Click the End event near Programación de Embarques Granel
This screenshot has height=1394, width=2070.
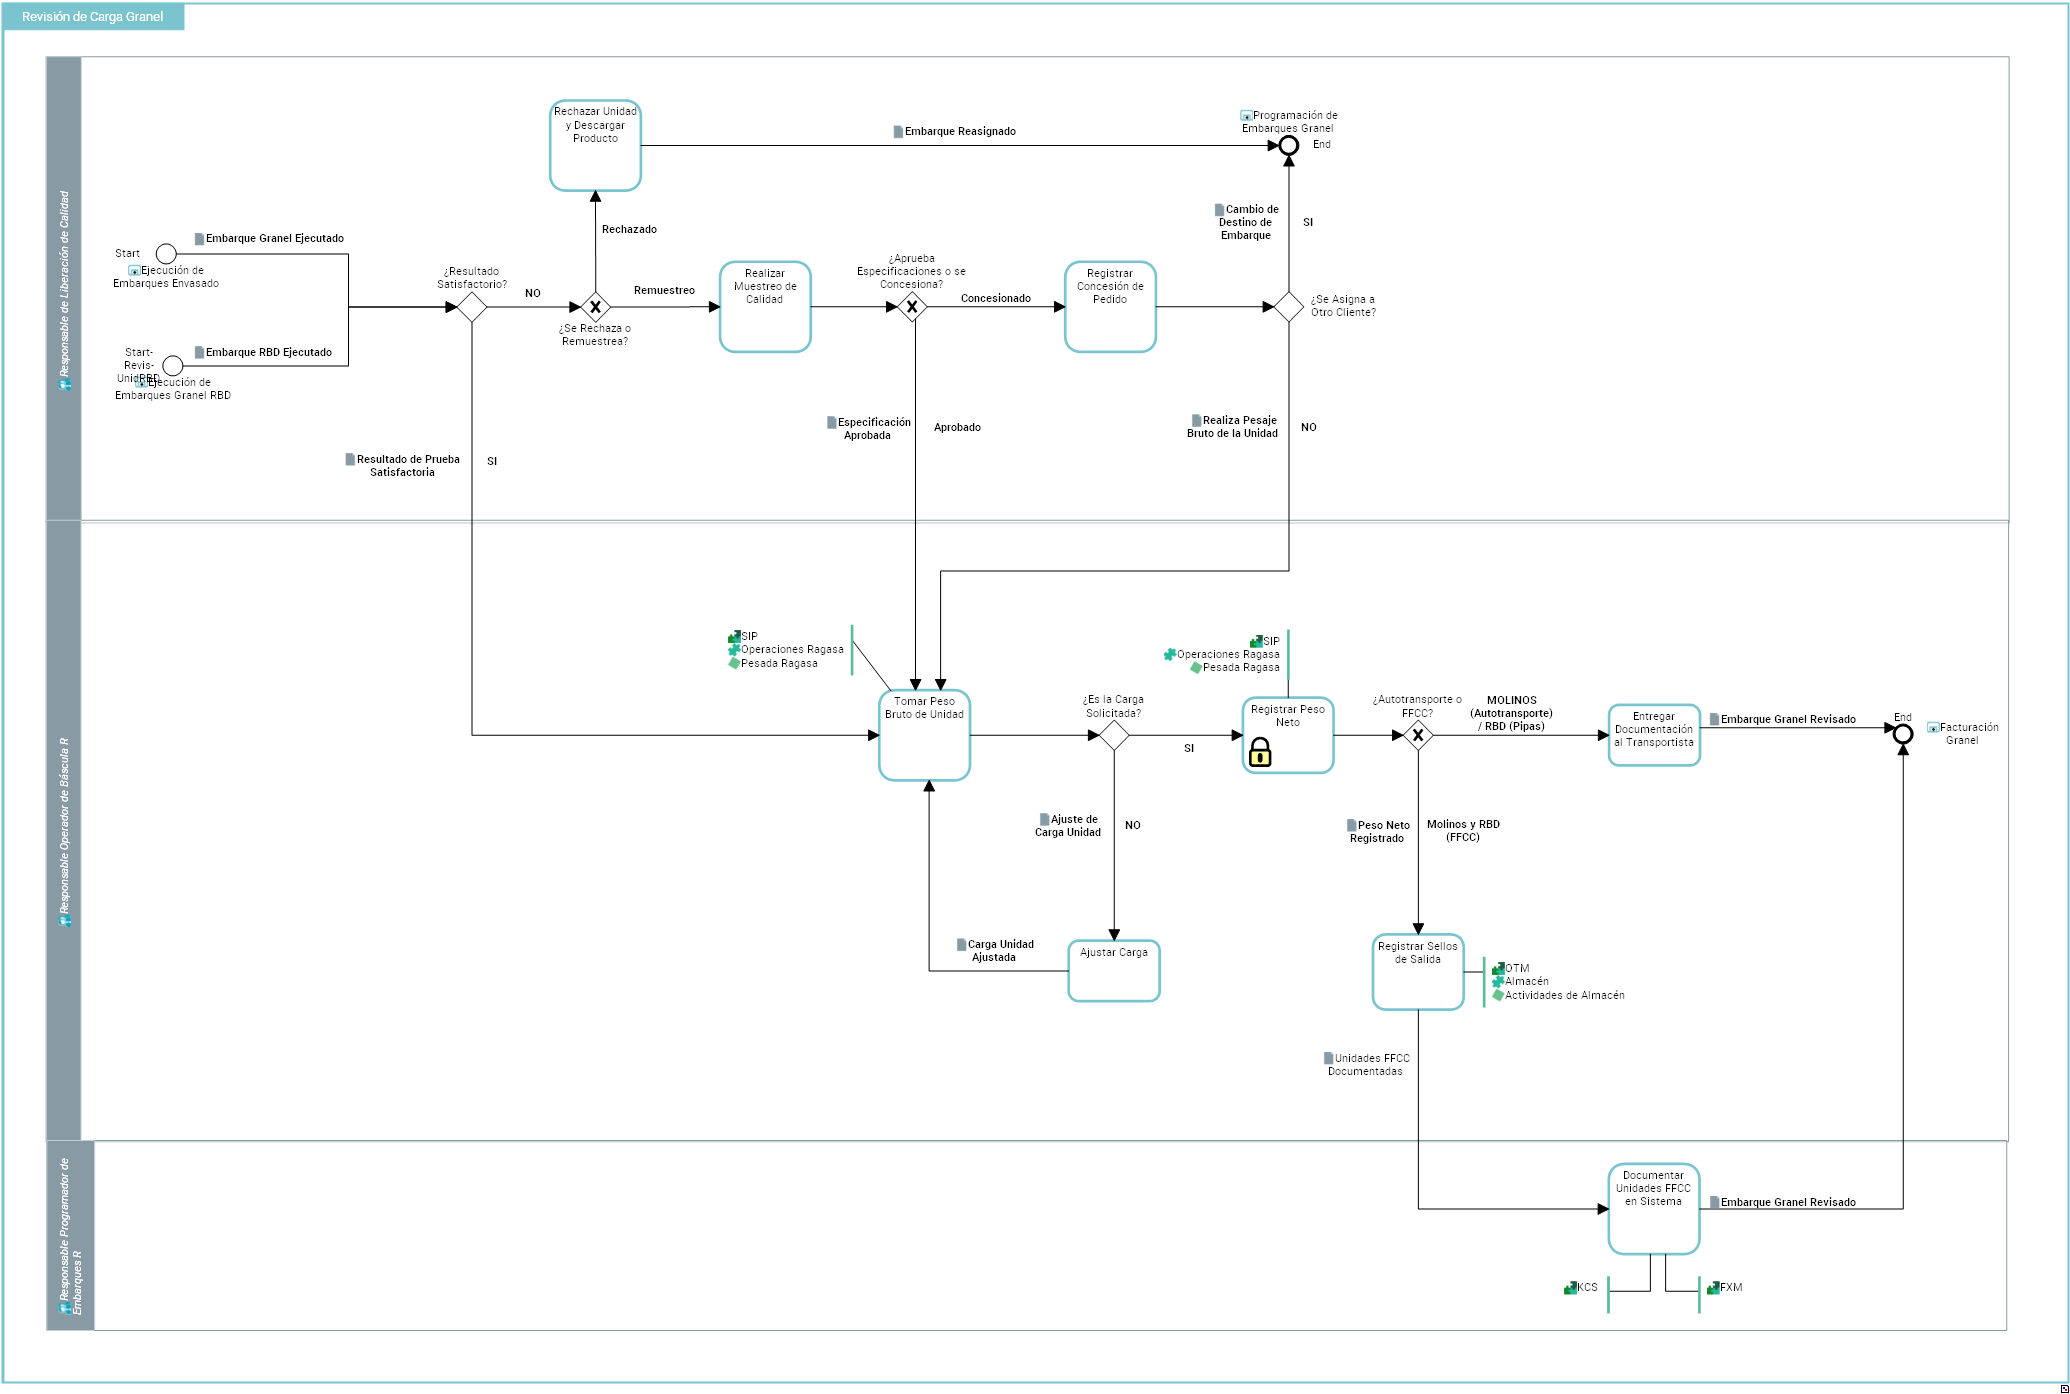1289,145
